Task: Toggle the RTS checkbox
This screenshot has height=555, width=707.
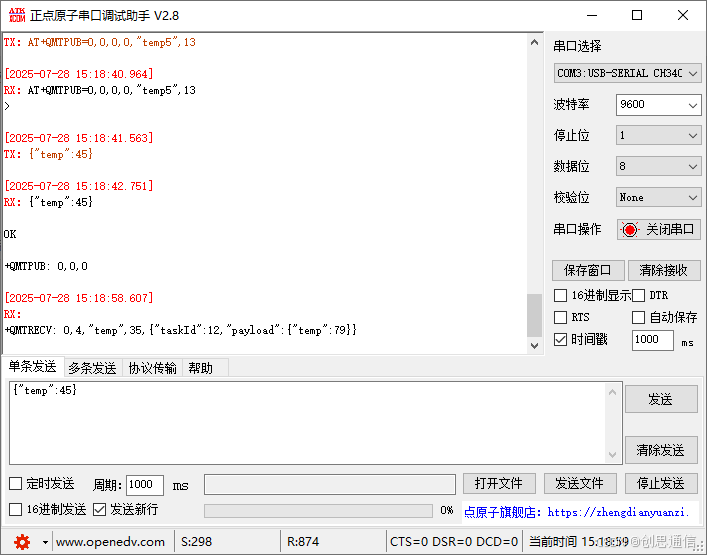Action: tap(560, 317)
